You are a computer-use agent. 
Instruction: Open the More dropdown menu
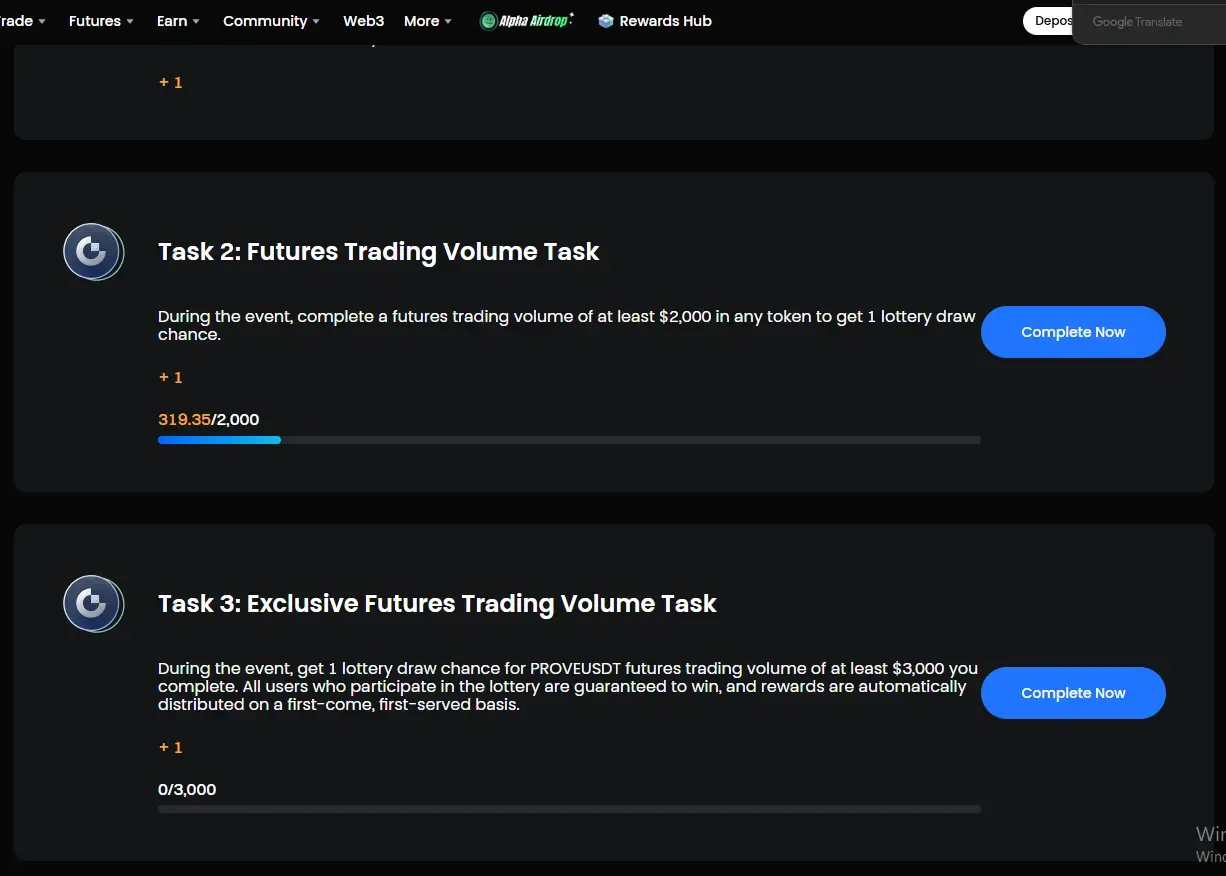point(428,21)
